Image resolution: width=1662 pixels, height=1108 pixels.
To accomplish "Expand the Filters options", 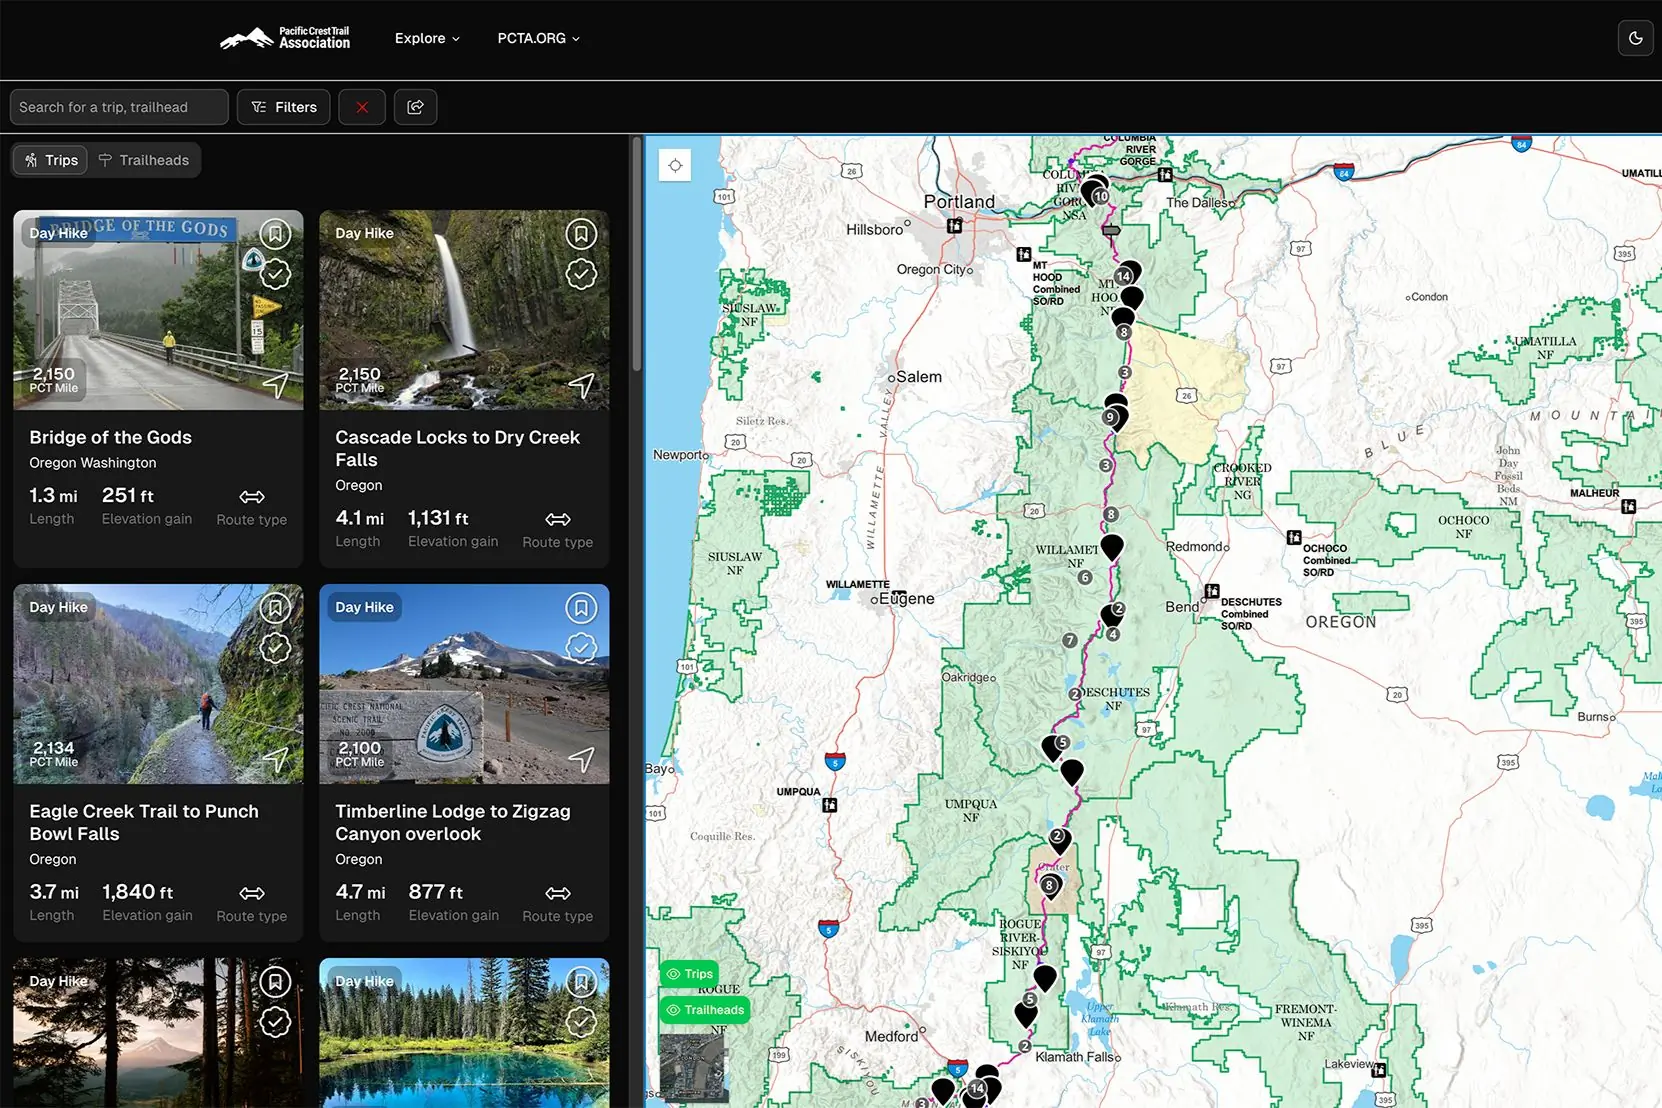I will click(283, 107).
